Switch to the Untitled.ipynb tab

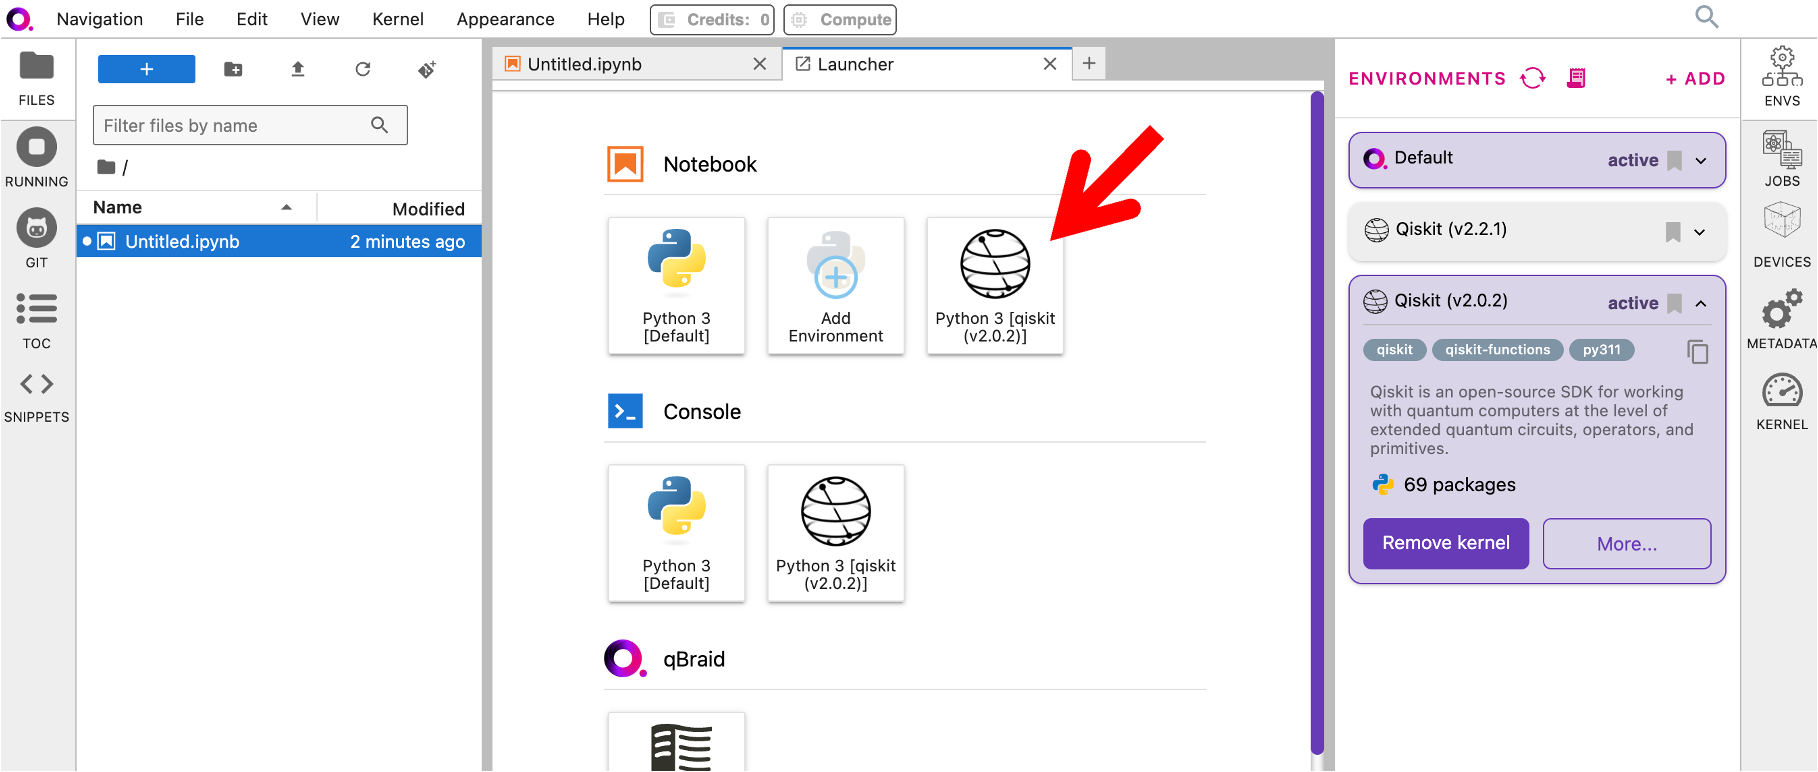click(635, 64)
